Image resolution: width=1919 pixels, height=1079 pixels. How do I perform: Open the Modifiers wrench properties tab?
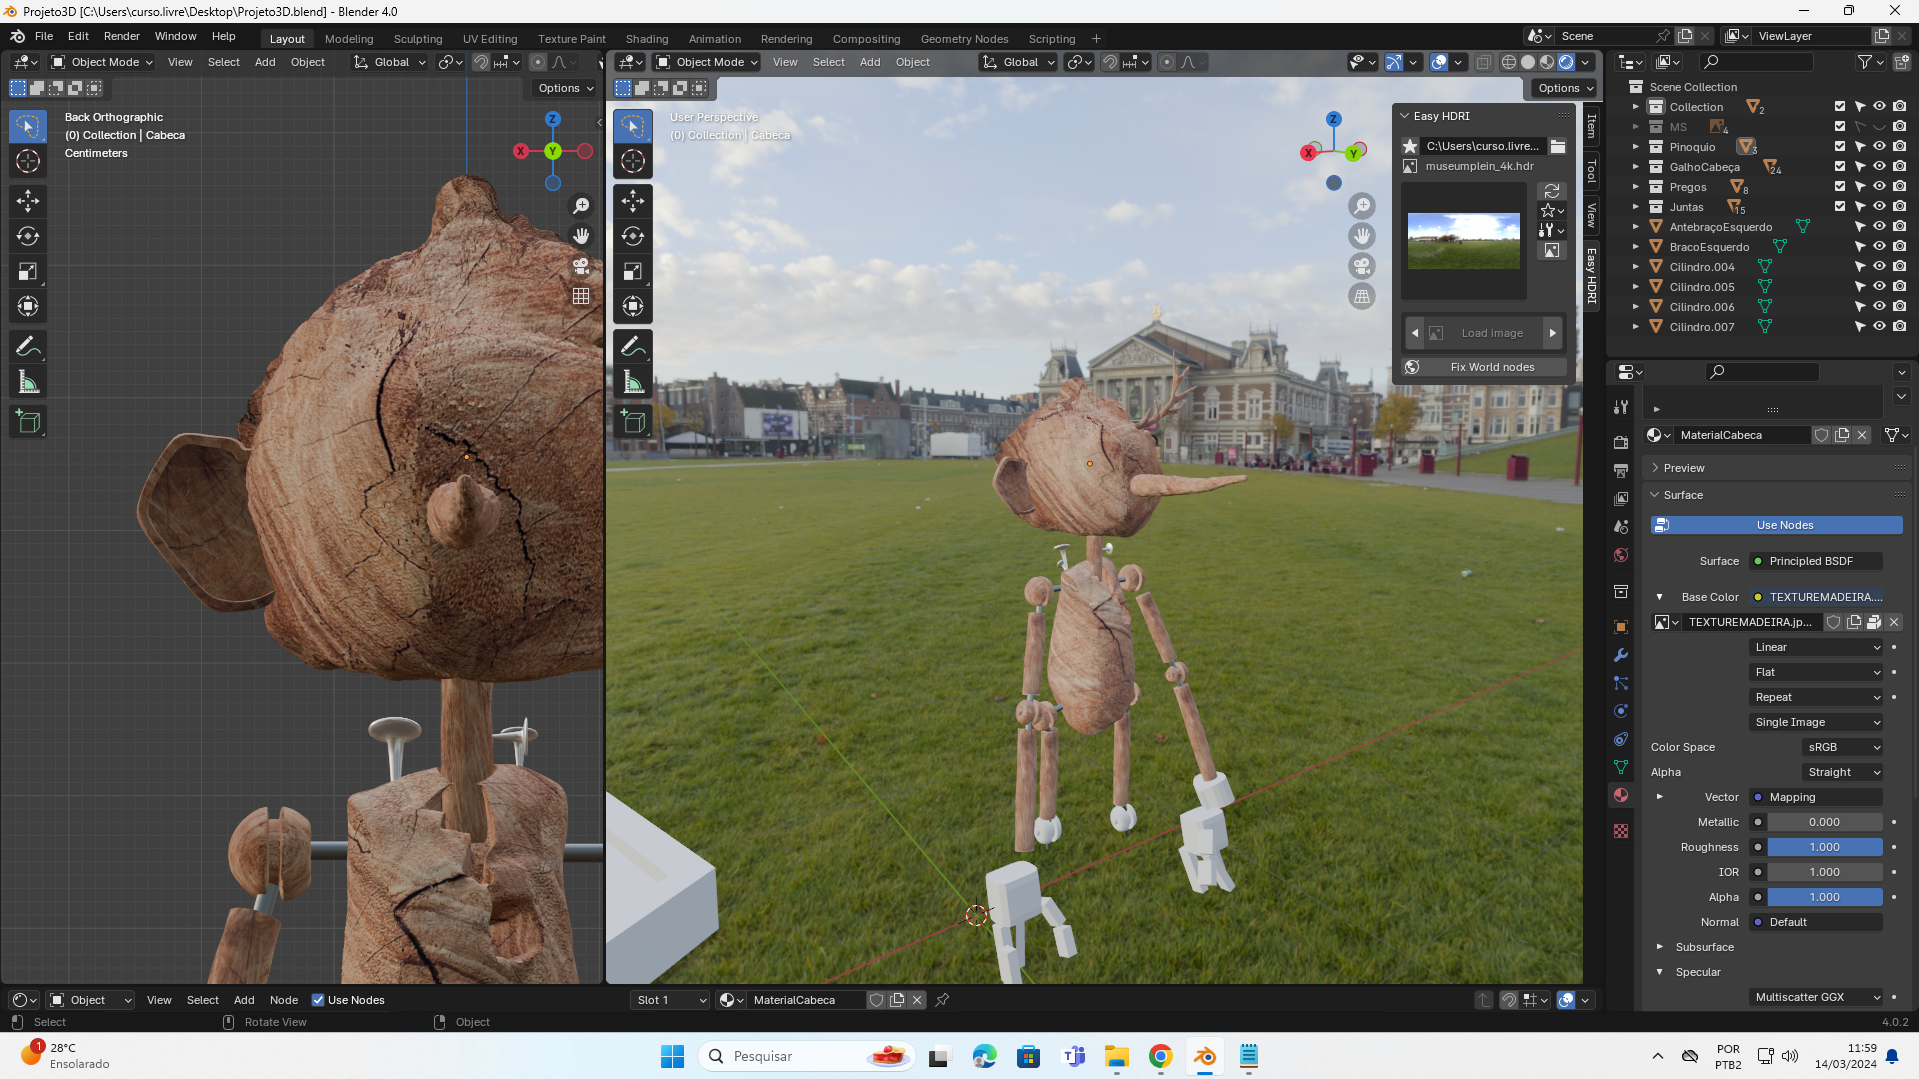click(1621, 655)
